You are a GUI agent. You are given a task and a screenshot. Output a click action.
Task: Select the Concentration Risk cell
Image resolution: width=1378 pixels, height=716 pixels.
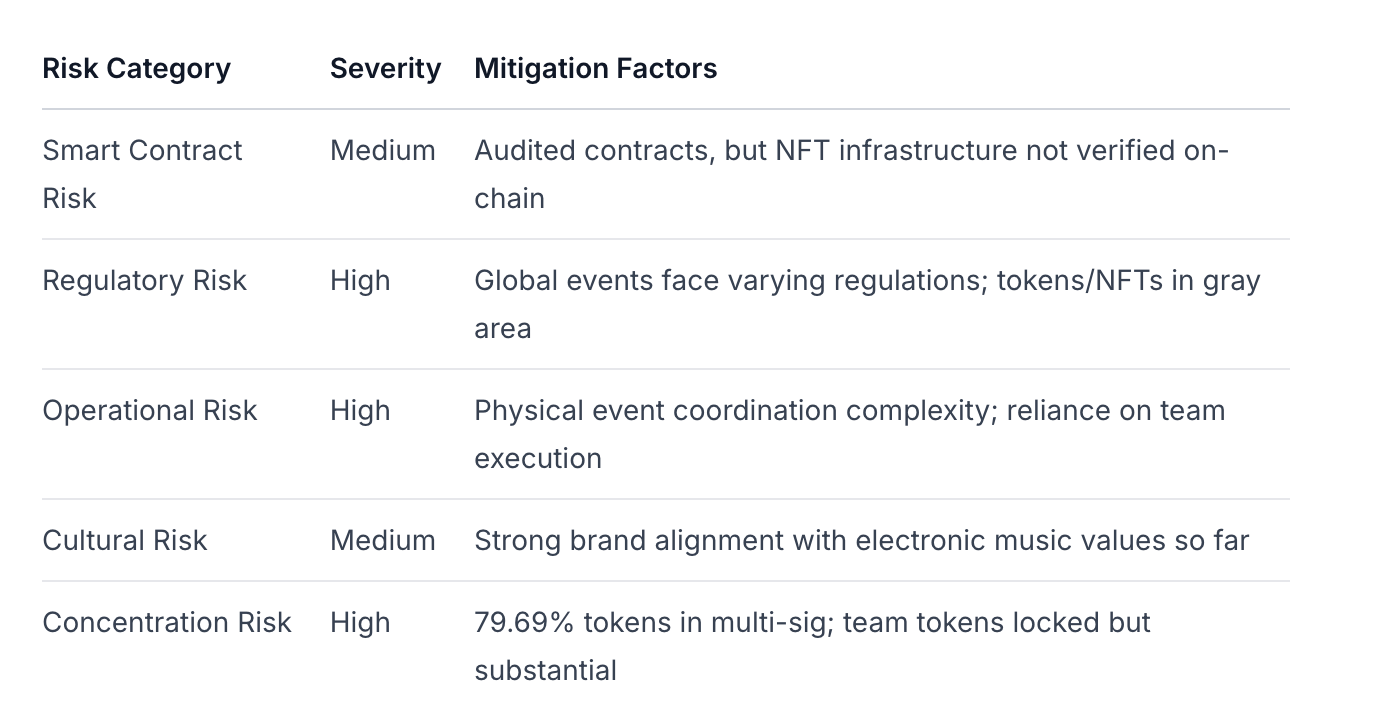[167, 622]
